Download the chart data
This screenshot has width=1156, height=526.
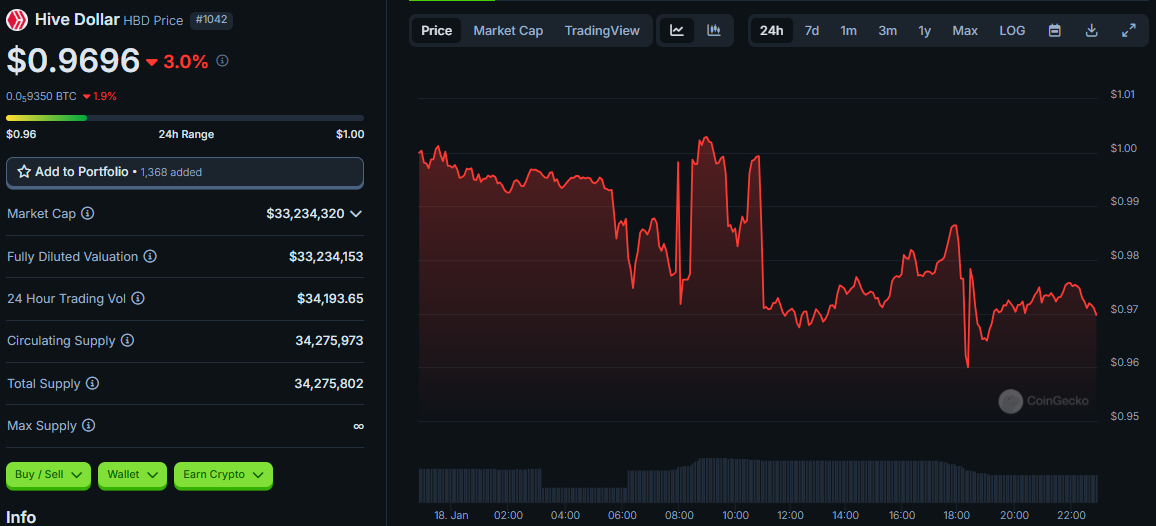point(1092,30)
